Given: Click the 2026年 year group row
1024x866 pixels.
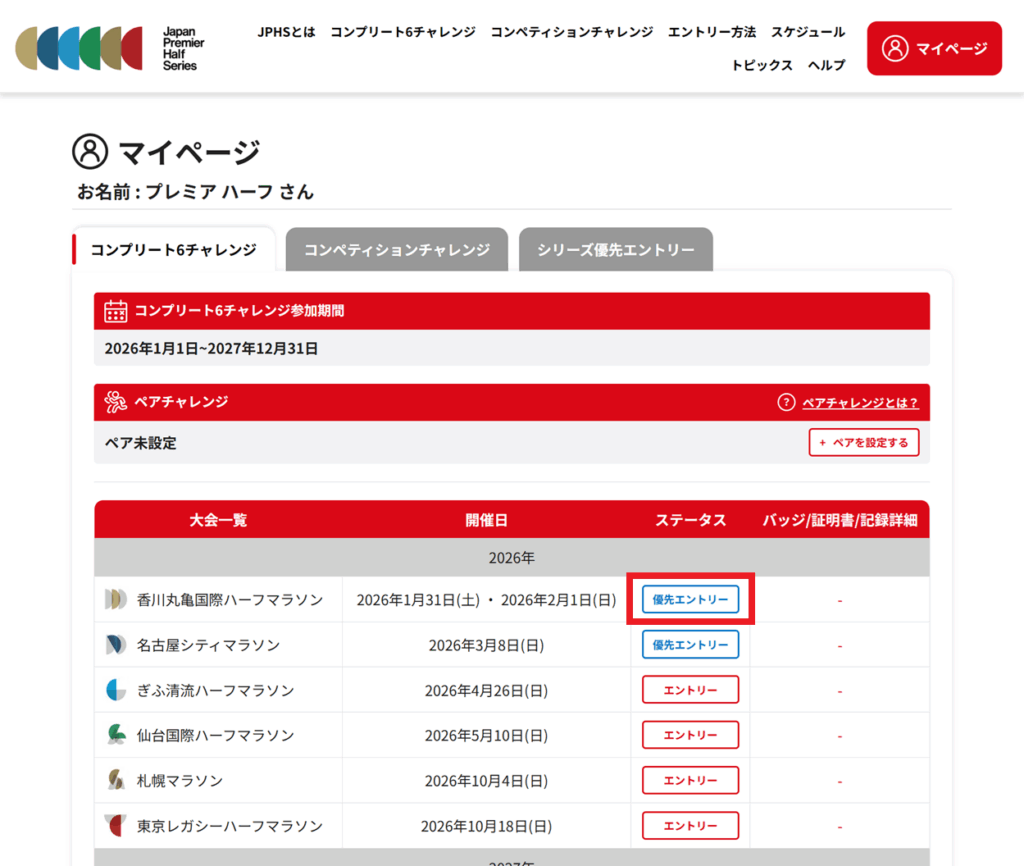Looking at the screenshot, I should point(512,558).
